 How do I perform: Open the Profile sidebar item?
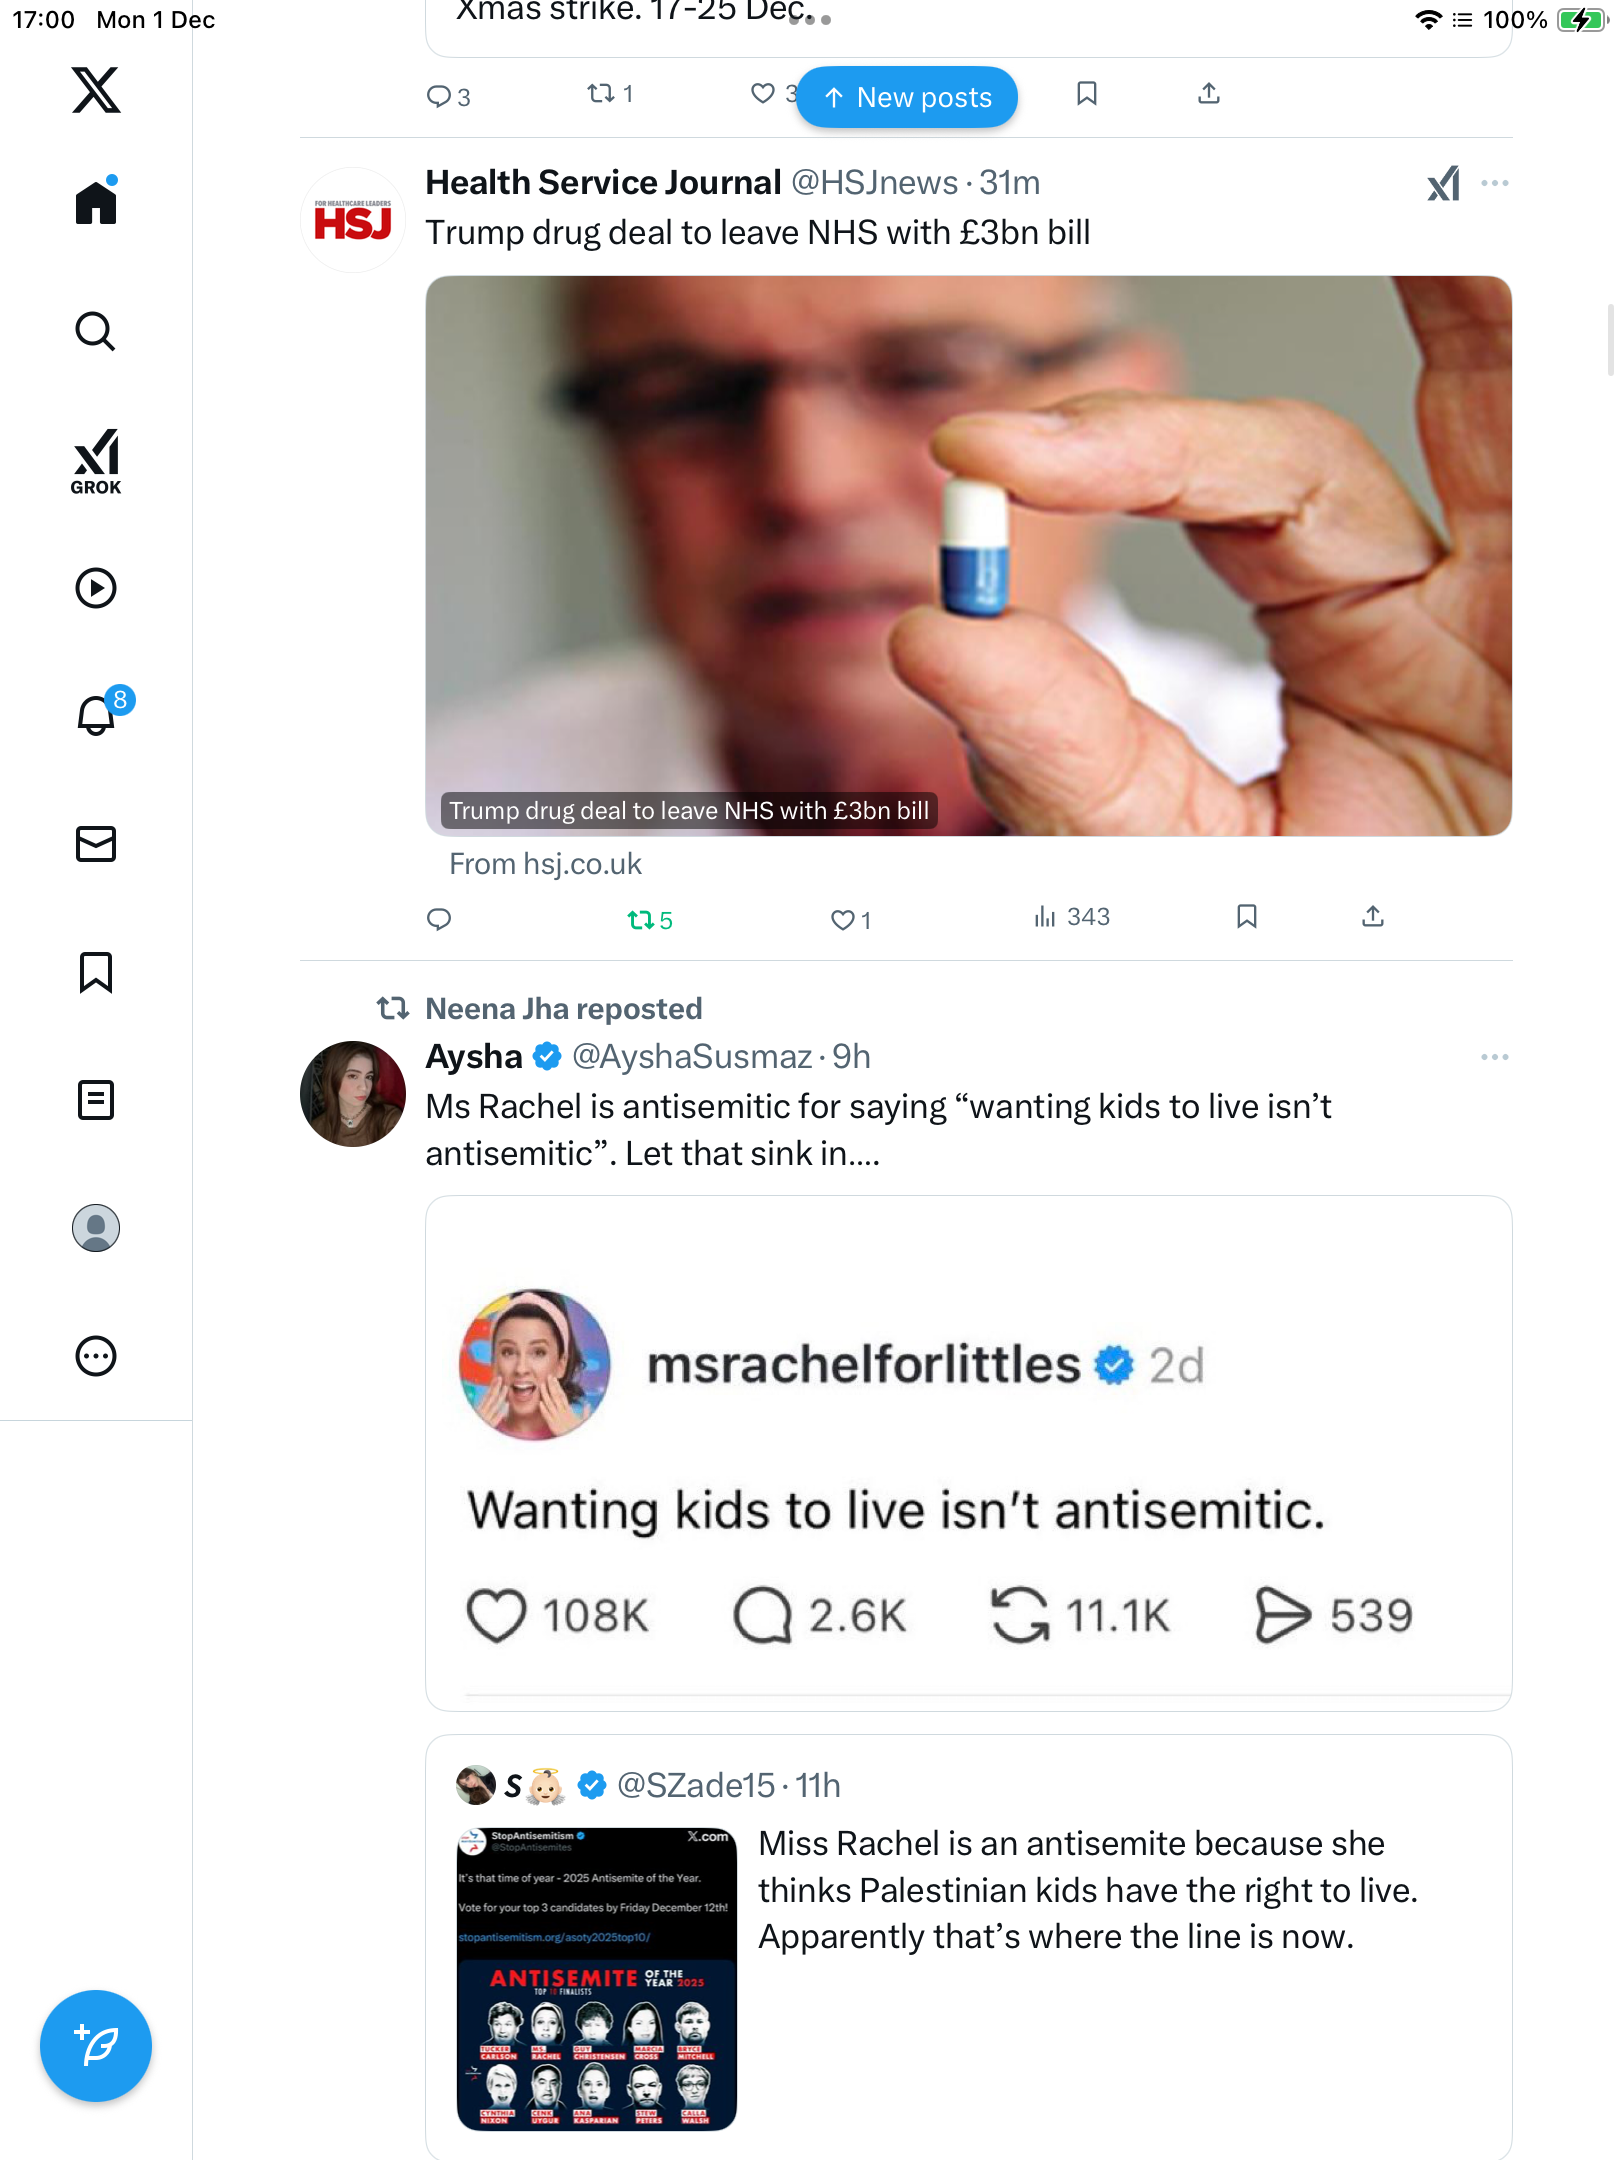point(96,1228)
